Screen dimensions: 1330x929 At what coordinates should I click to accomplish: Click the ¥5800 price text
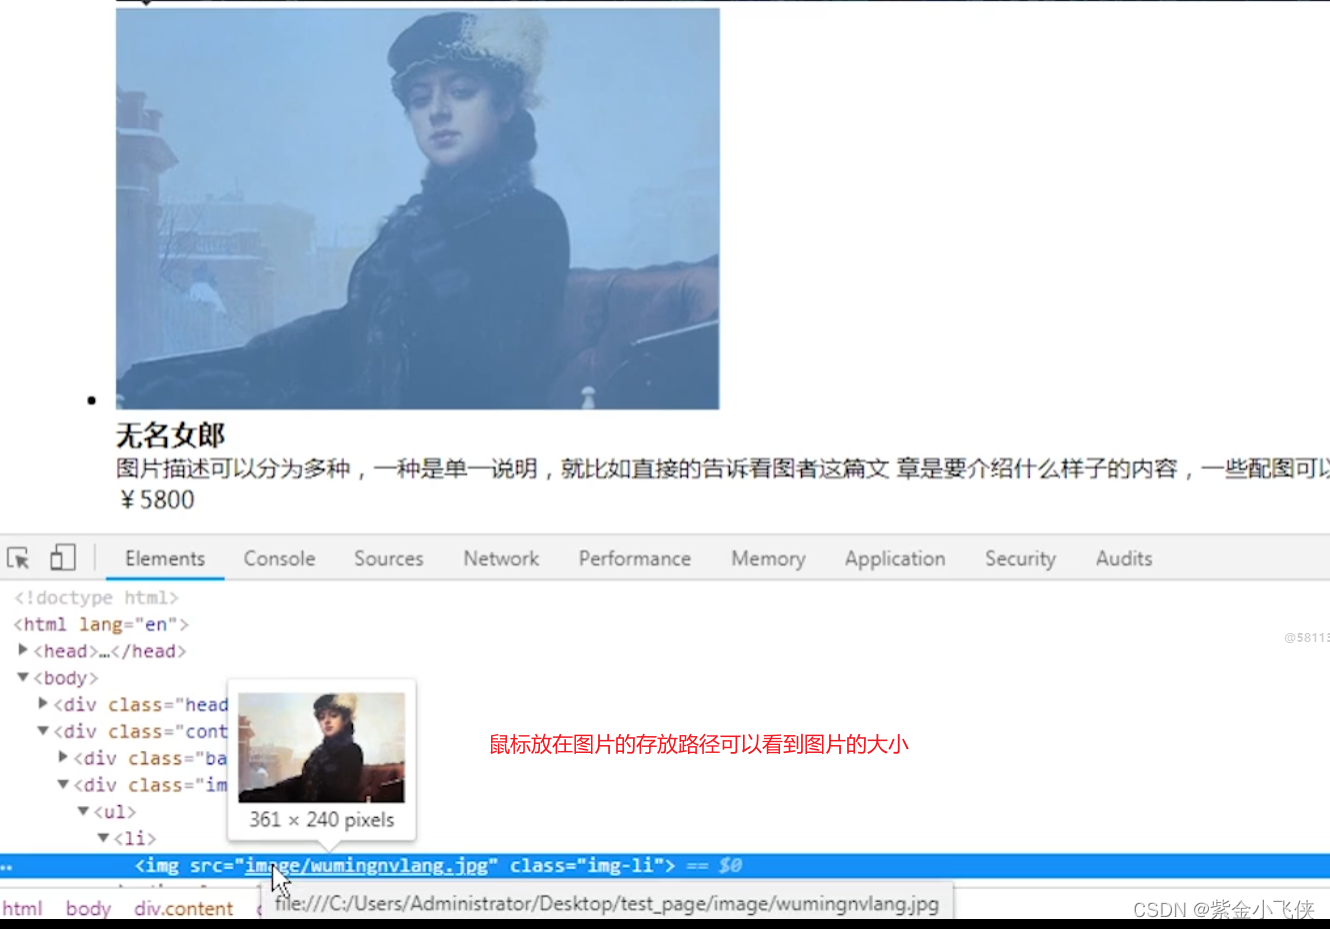coord(157,500)
